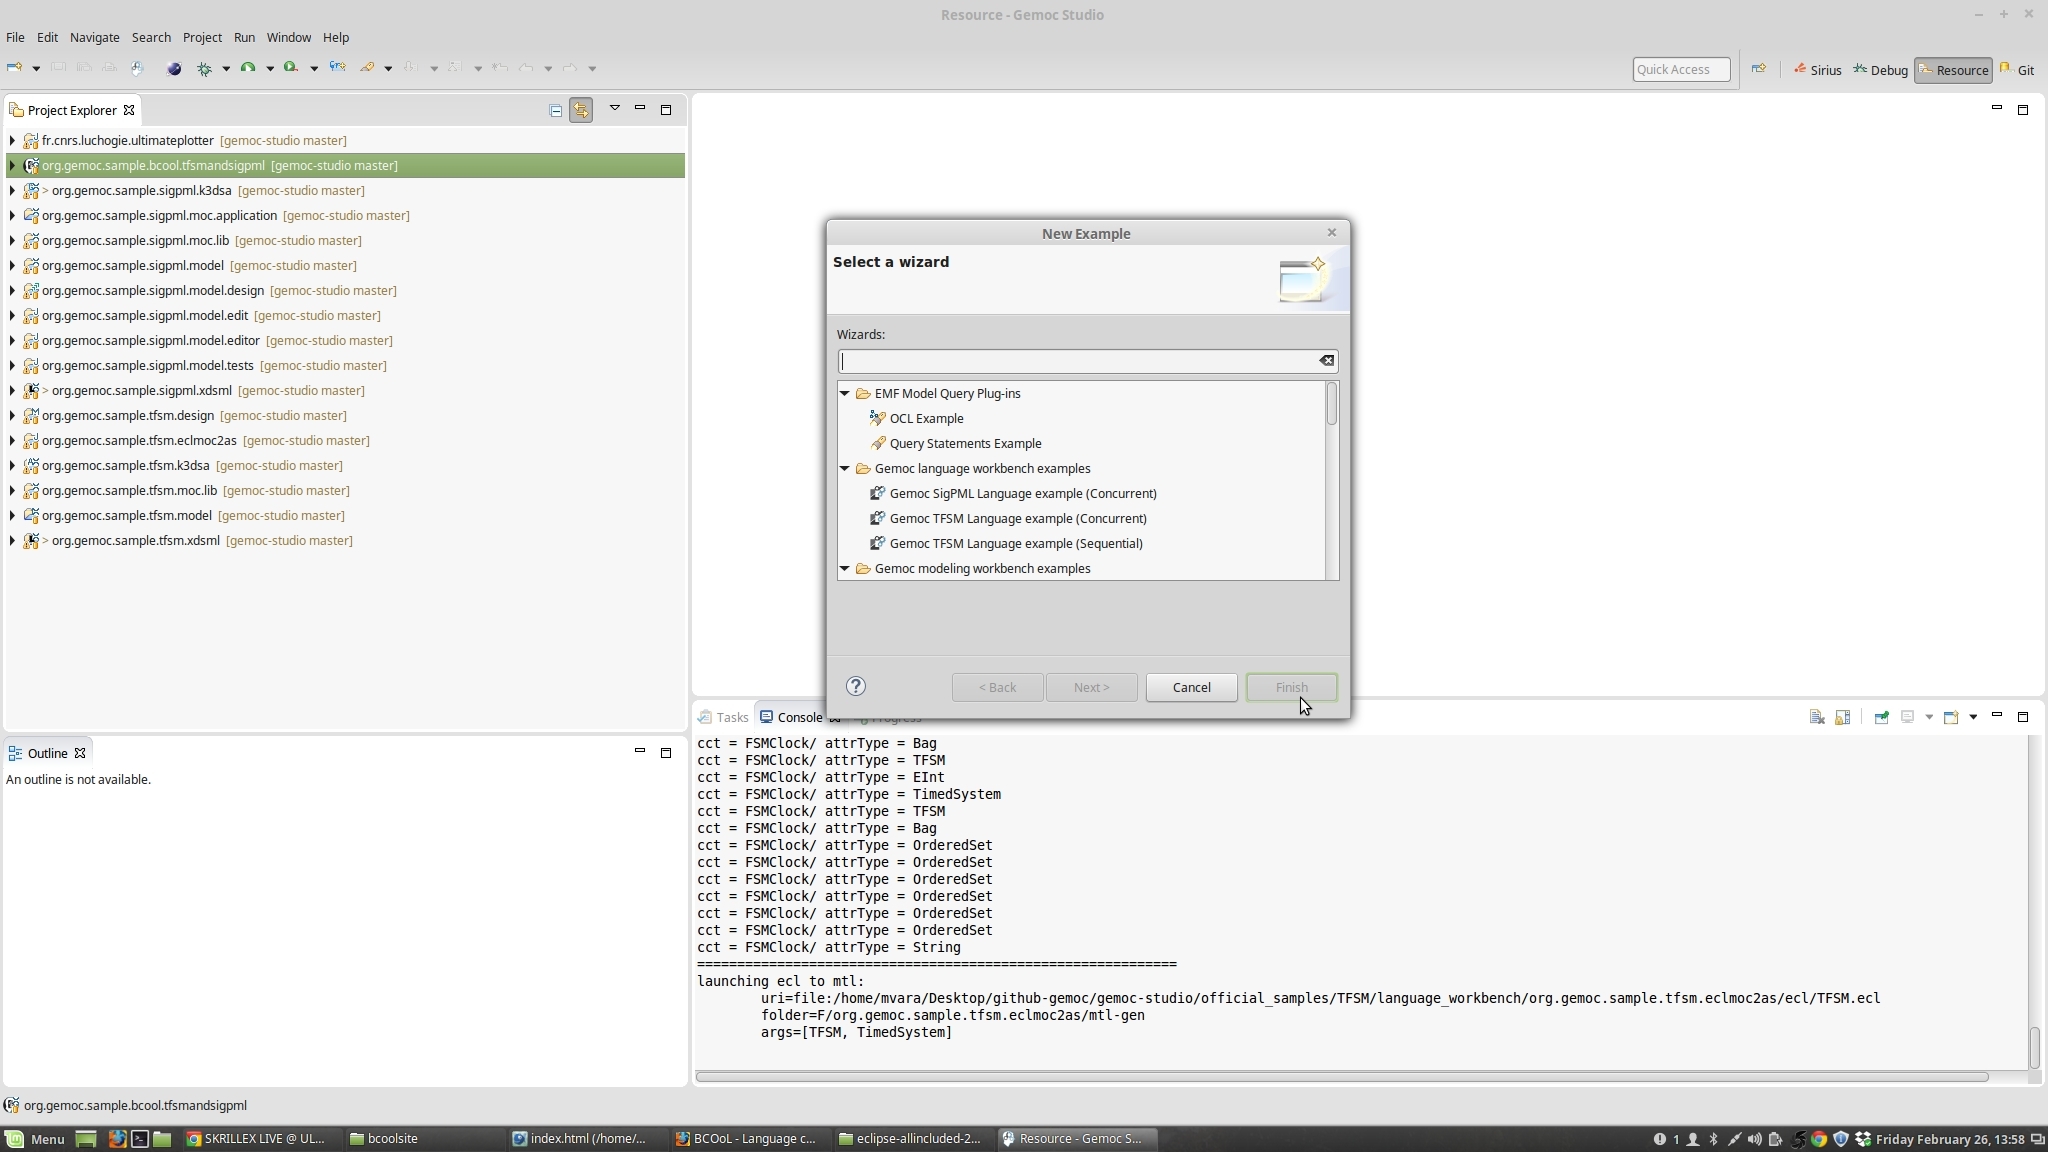Click the Clear Console icon
This screenshot has height=1152, width=2048.
coord(1817,717)
